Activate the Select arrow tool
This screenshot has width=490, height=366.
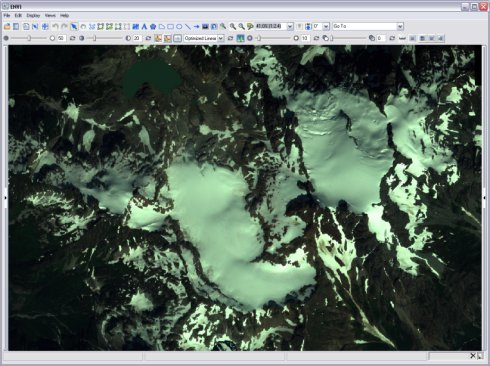(x=74, y=26)
